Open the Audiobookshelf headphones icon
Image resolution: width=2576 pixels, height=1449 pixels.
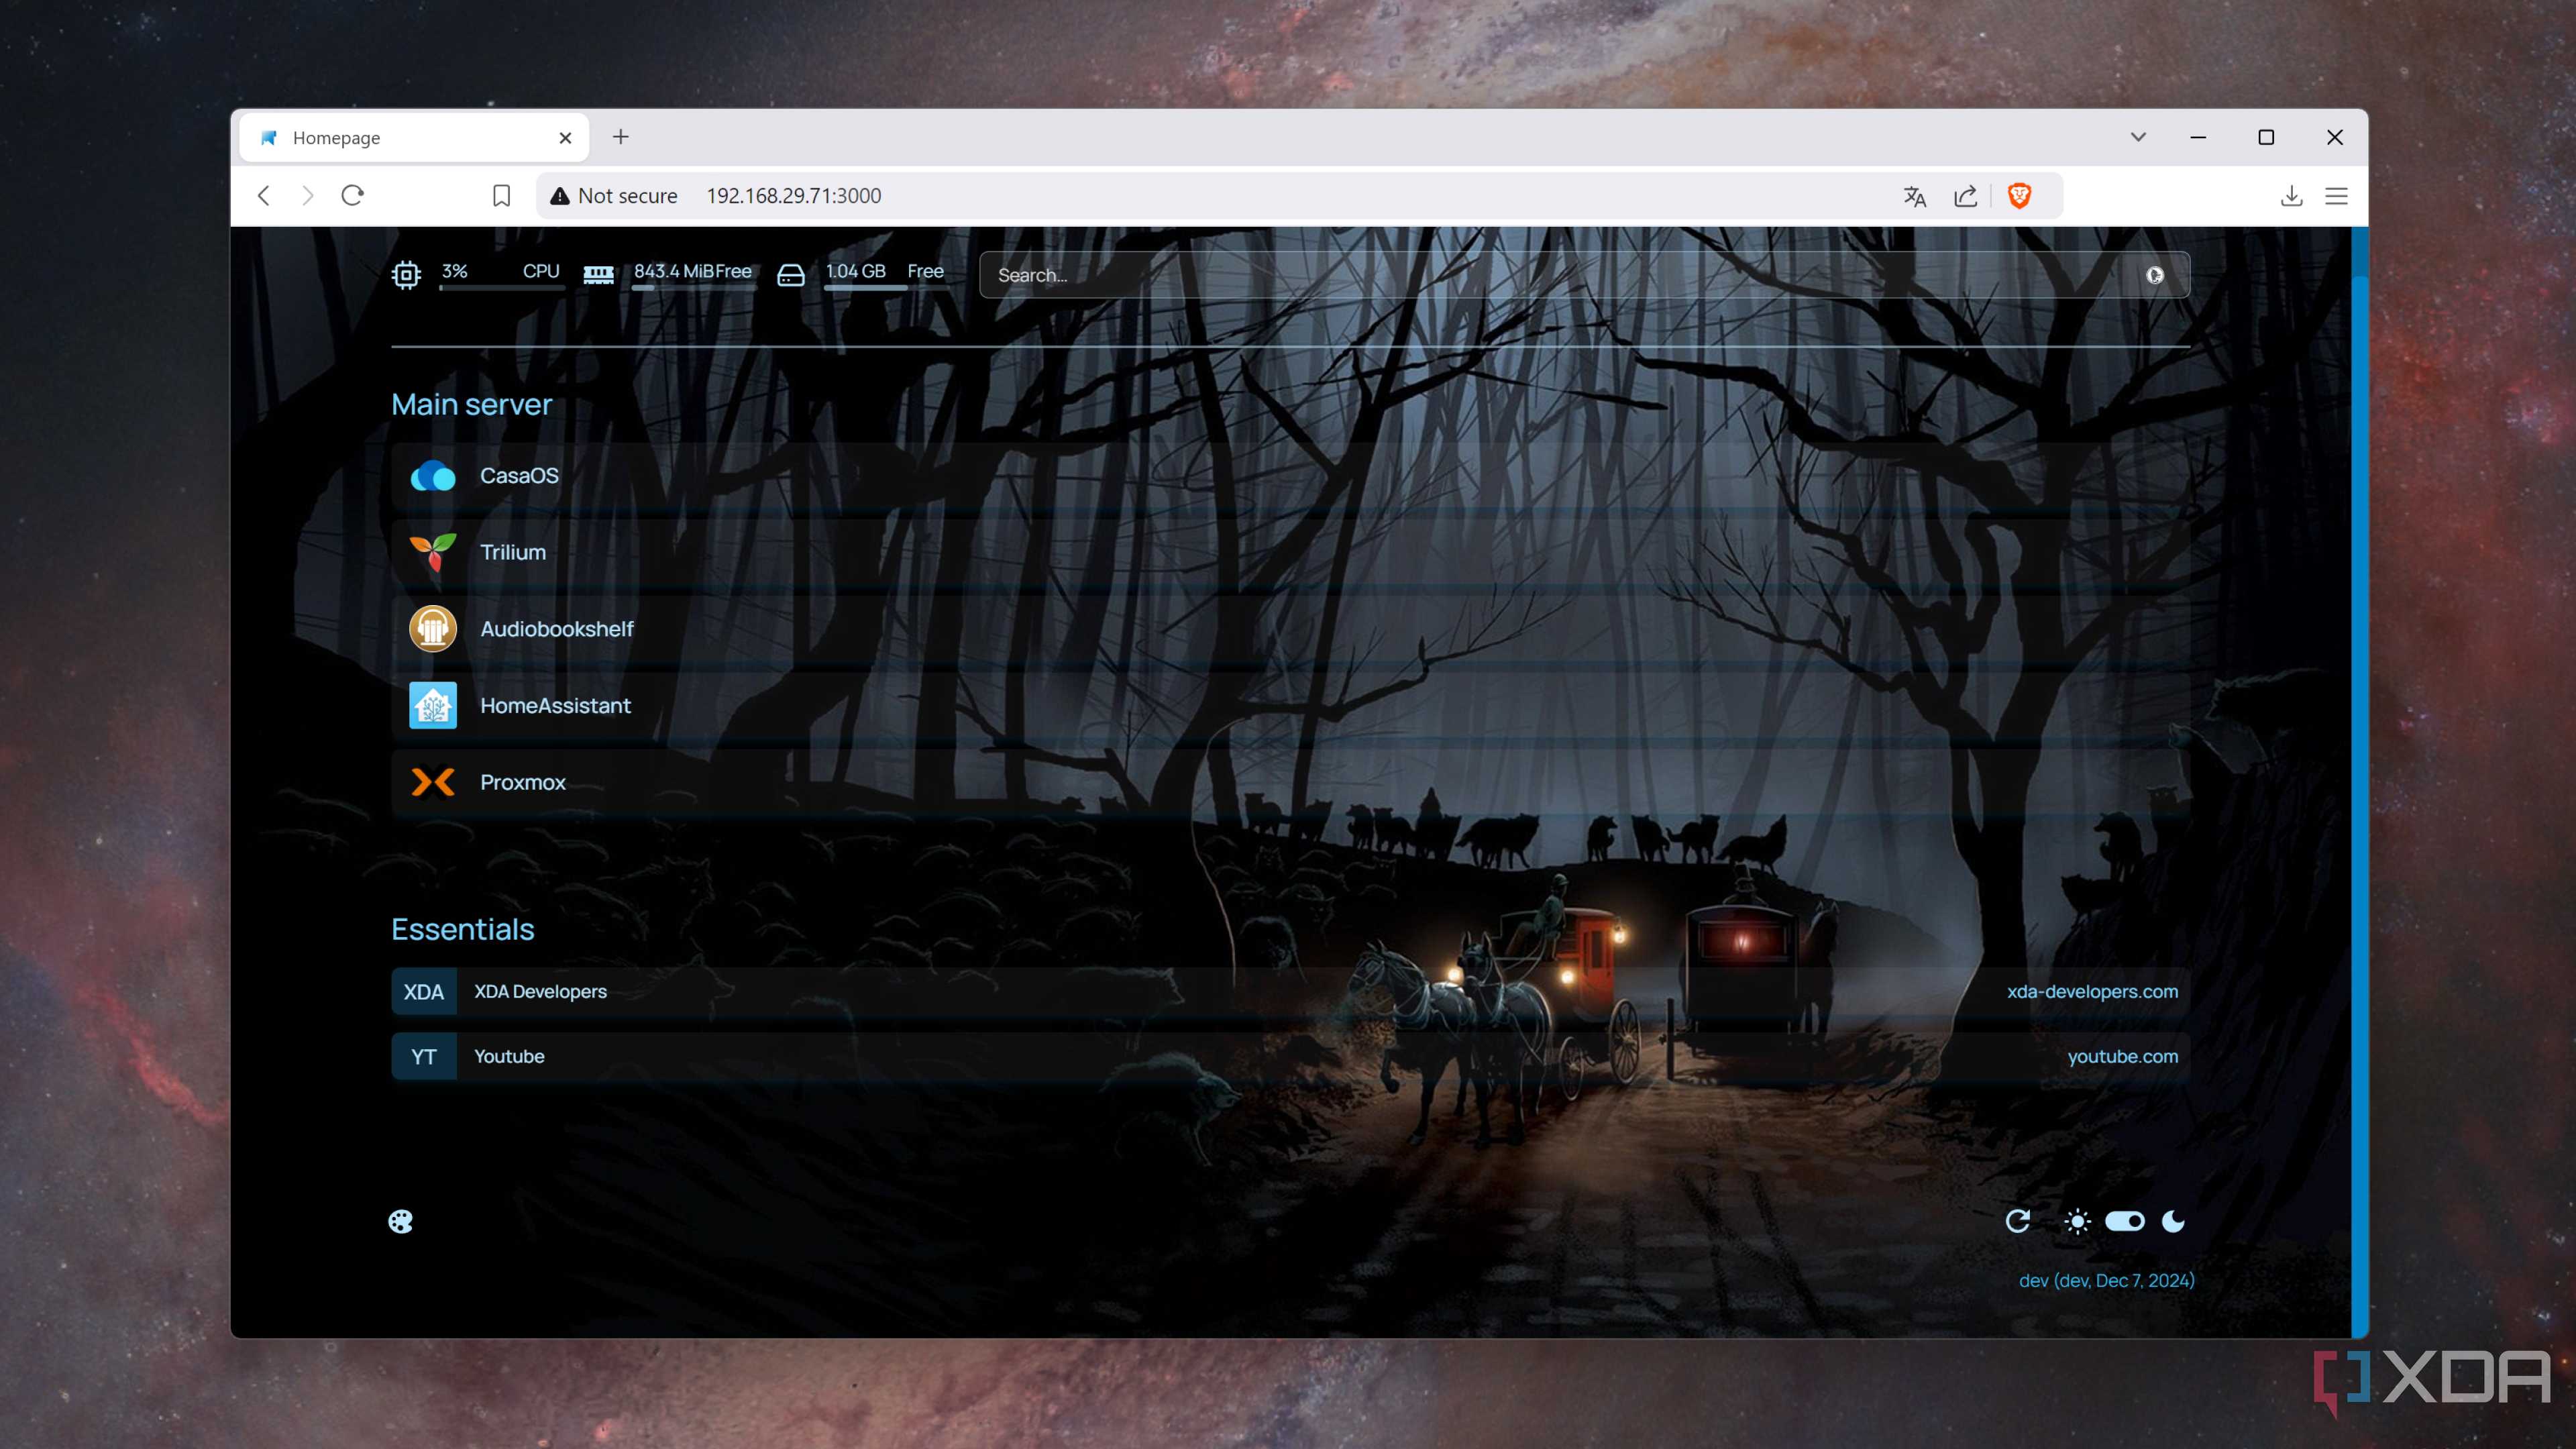[433, 629]
